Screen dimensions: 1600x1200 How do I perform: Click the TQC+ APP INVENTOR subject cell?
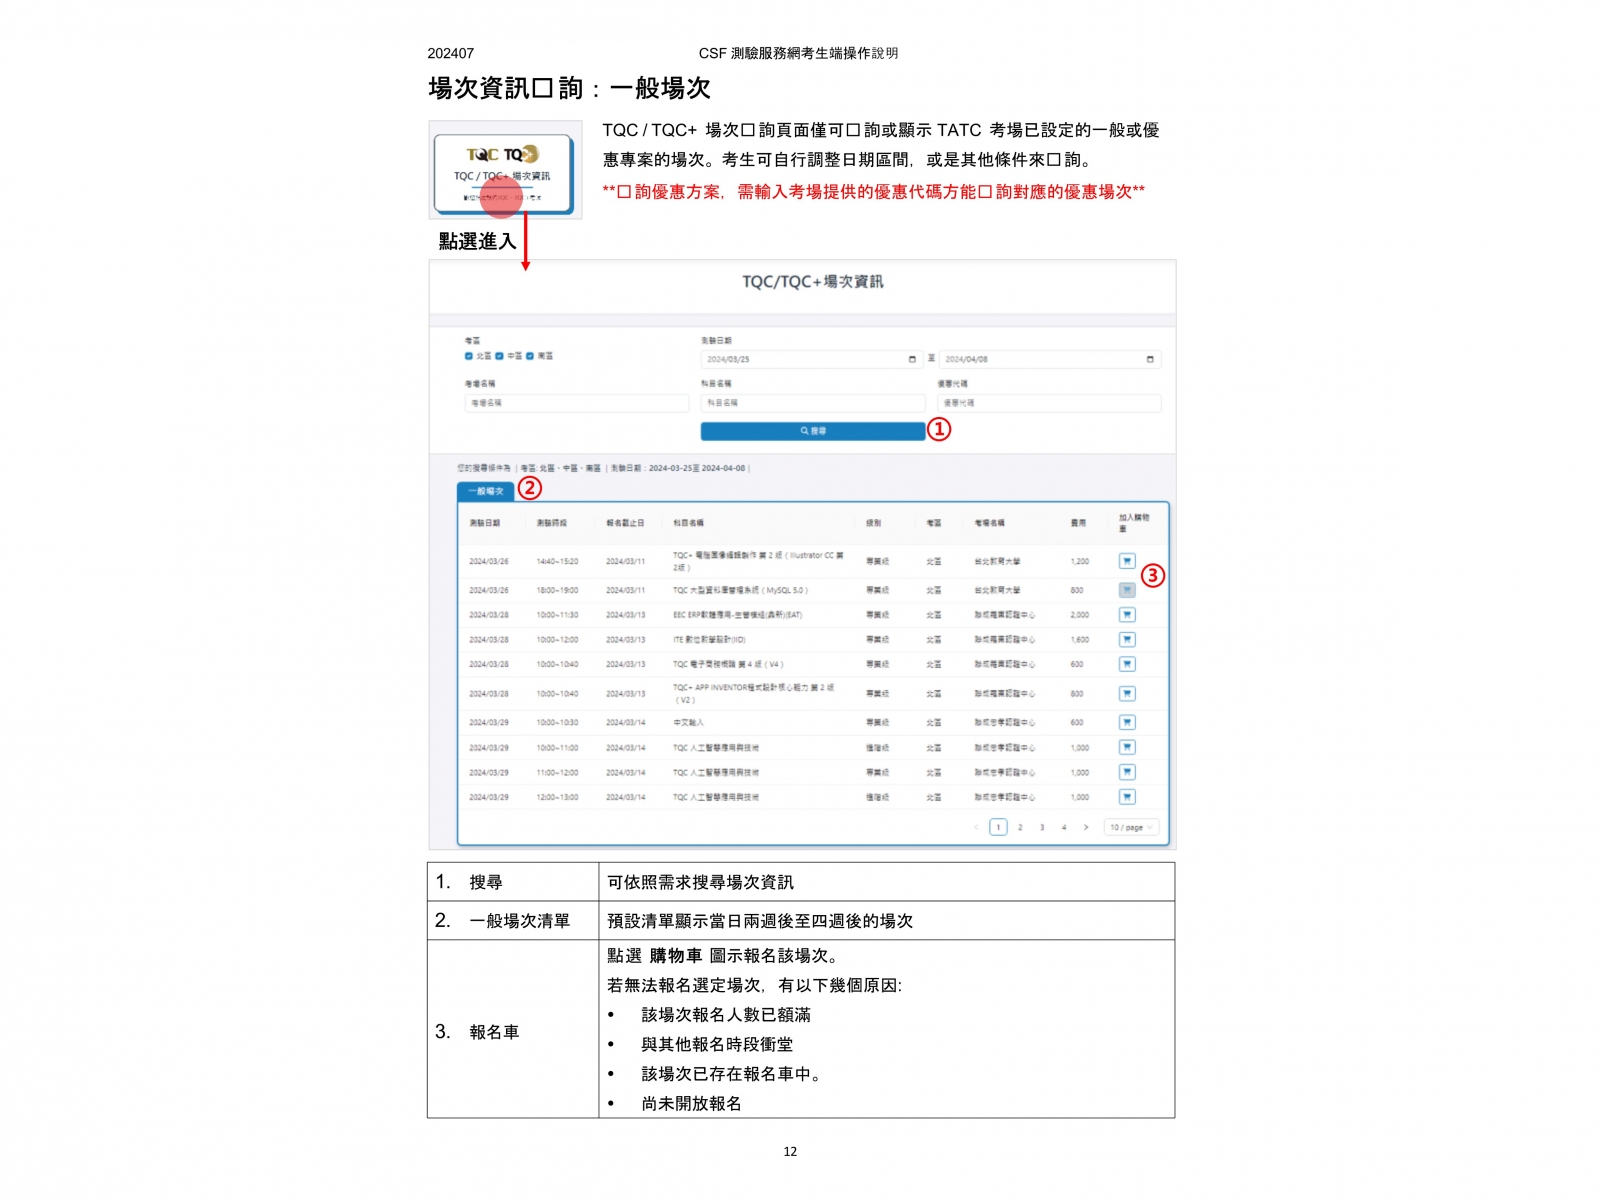tap(754, 693)
